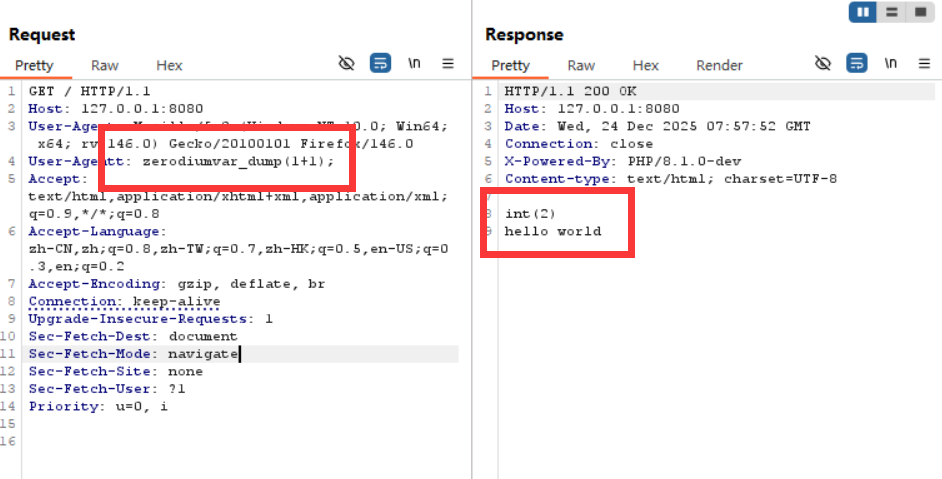This screenshot has width=942, height=479.
Task: Open Response pane hamburger options menu
Action: pos(924,63)
